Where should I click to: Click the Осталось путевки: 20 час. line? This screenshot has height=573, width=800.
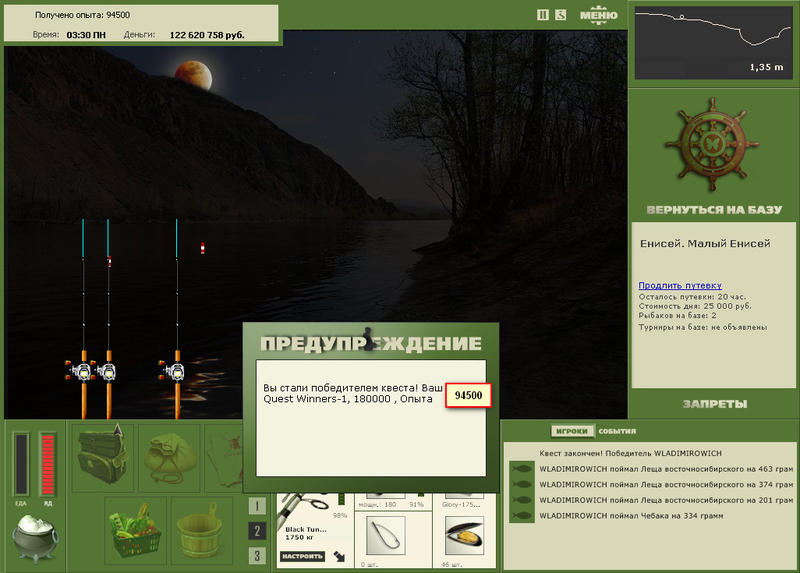point(692,296)
